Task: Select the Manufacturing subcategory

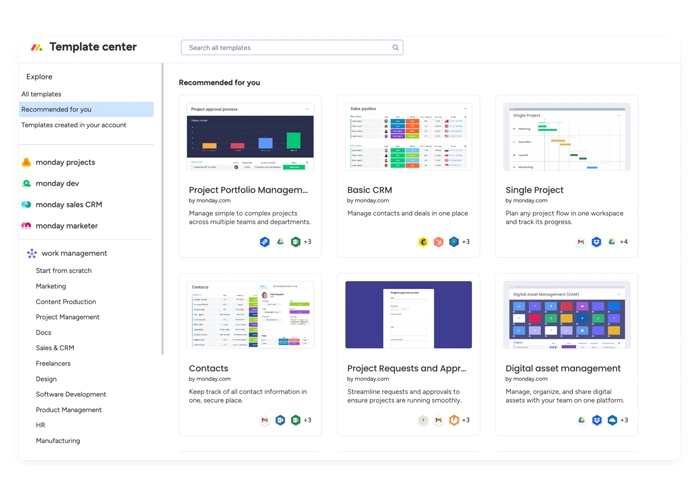Action: pos(58,441)
